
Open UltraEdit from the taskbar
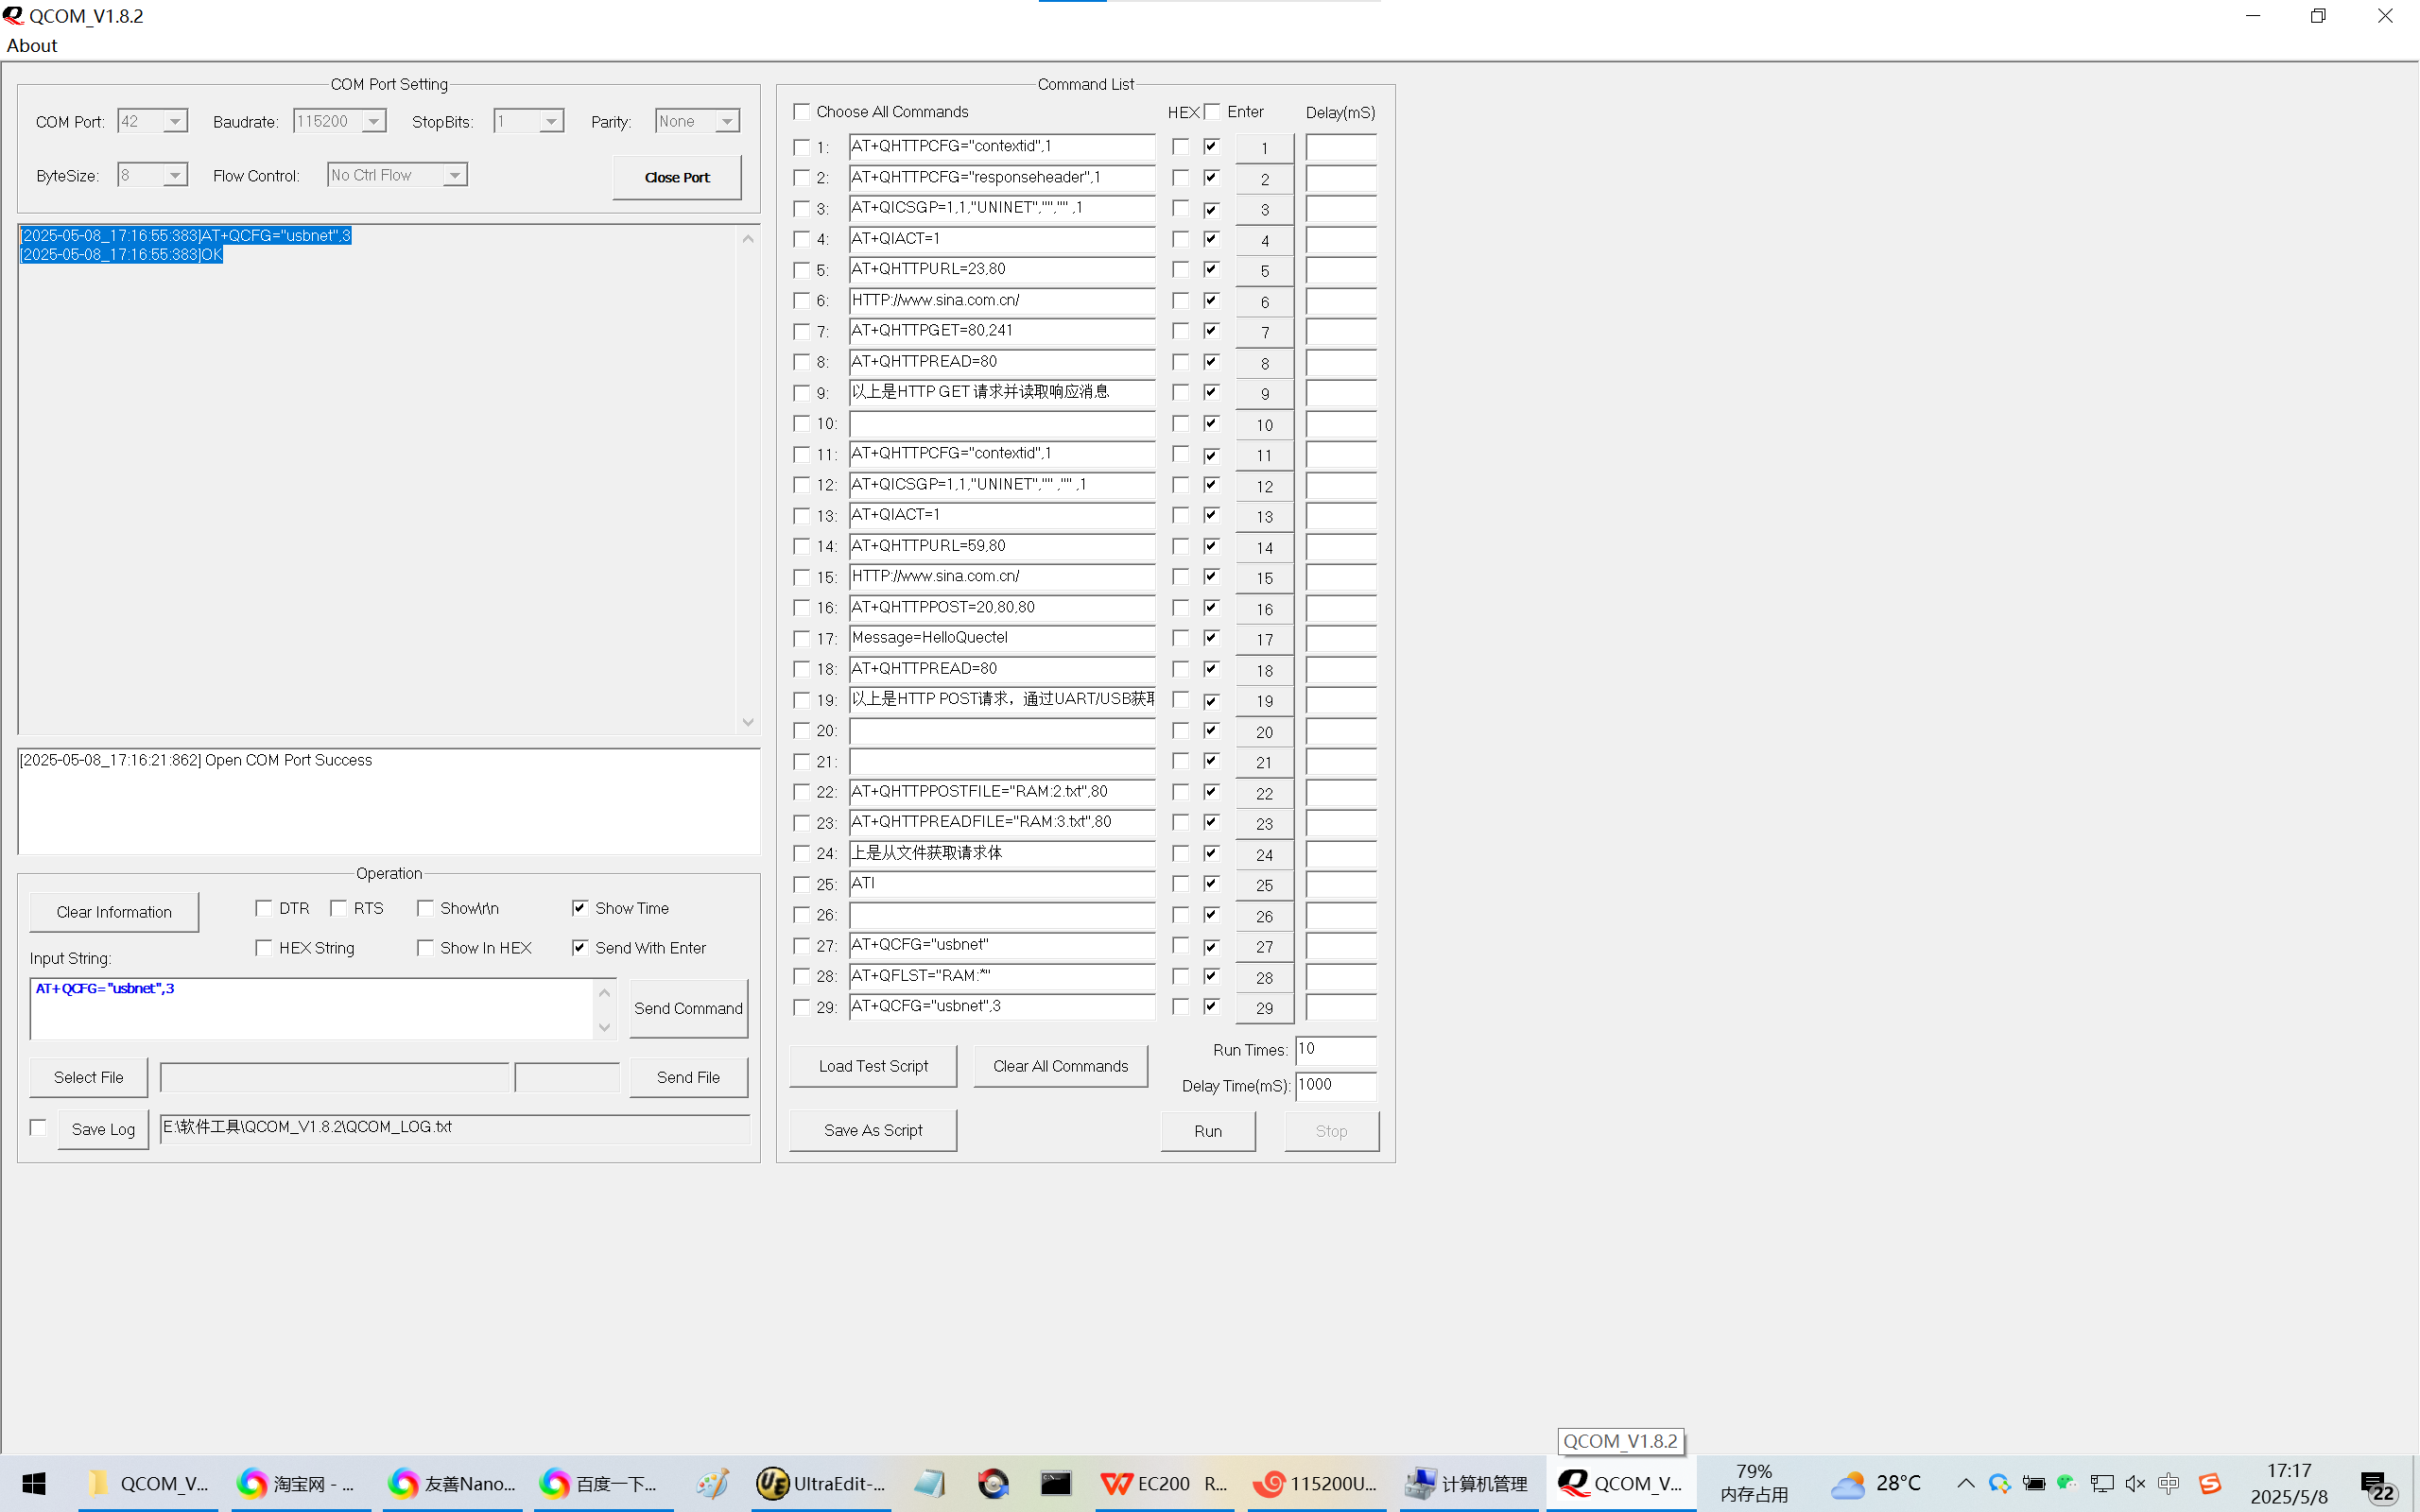[820, 1483]
